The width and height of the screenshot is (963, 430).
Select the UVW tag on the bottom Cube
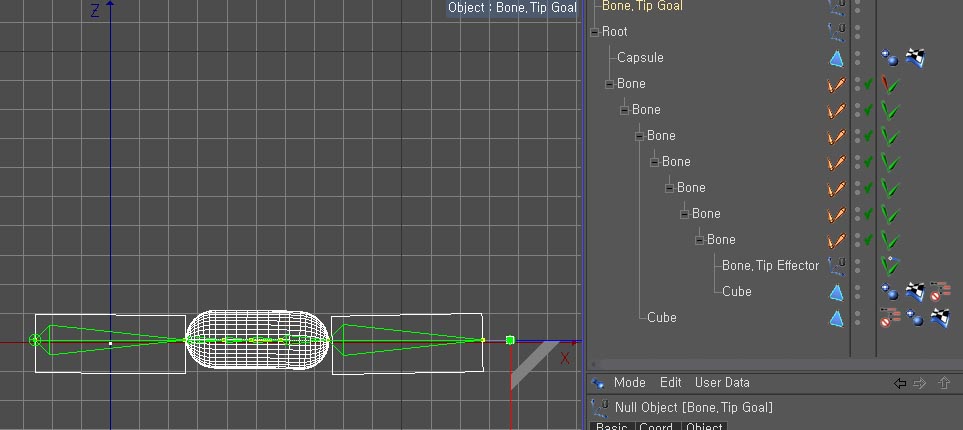pos(940,318)
